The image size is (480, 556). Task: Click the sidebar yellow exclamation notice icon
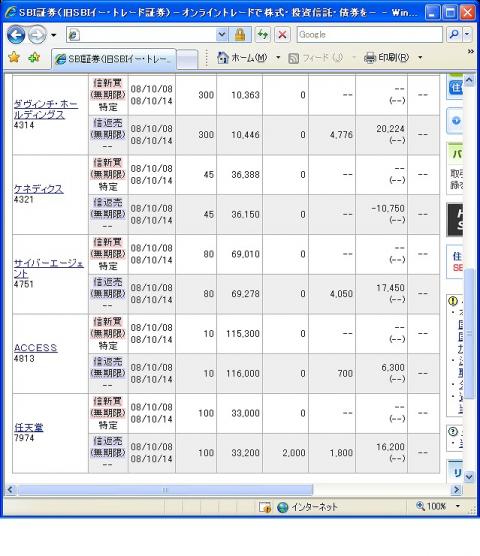pyautogui.click(x=453, y=301)
